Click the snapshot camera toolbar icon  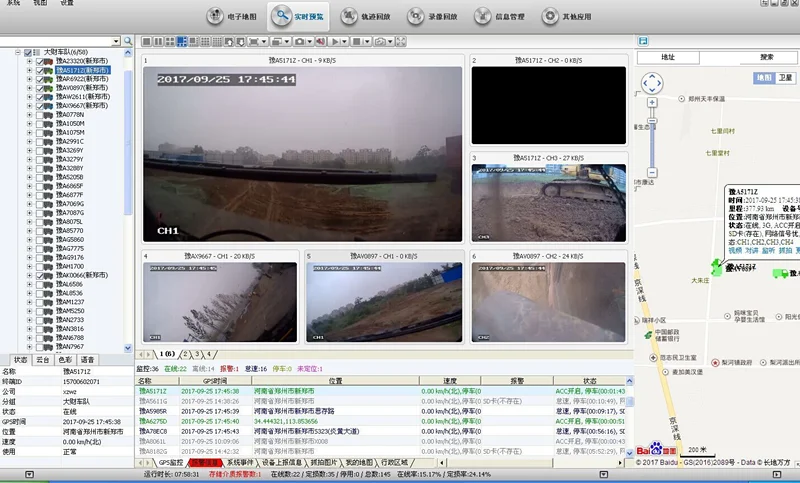pos(299,41)
